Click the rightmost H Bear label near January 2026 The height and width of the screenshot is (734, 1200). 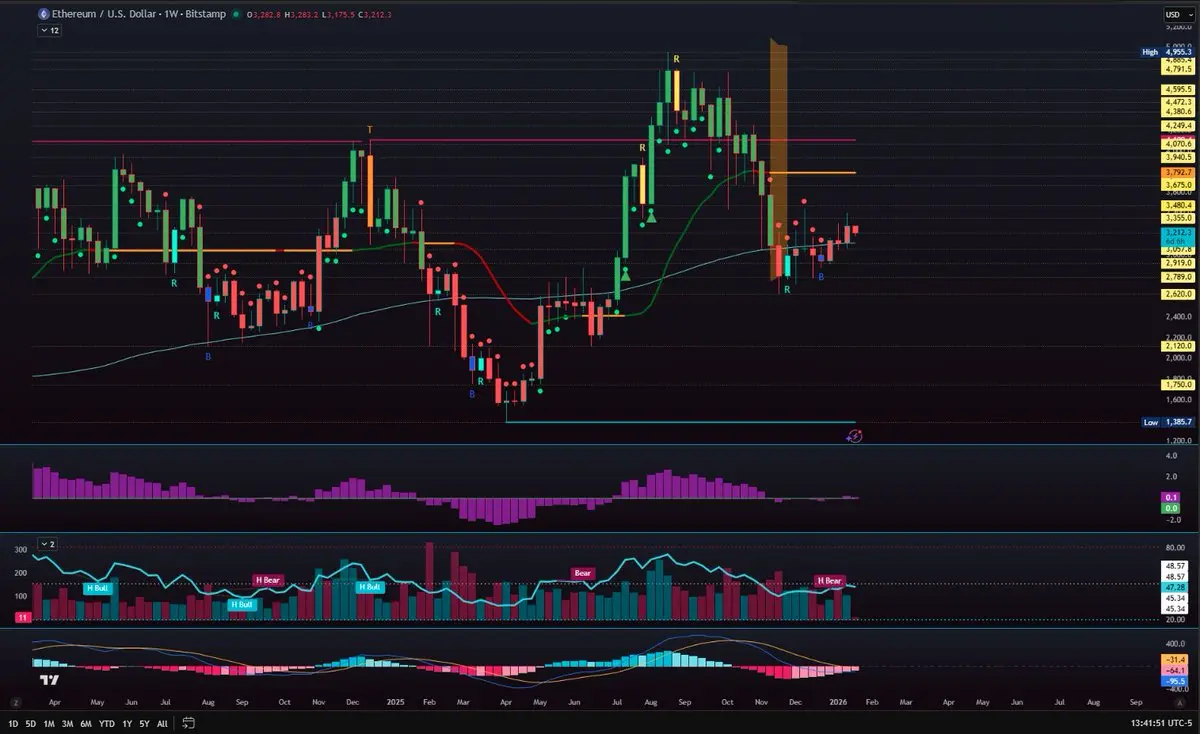click(829, 580)
